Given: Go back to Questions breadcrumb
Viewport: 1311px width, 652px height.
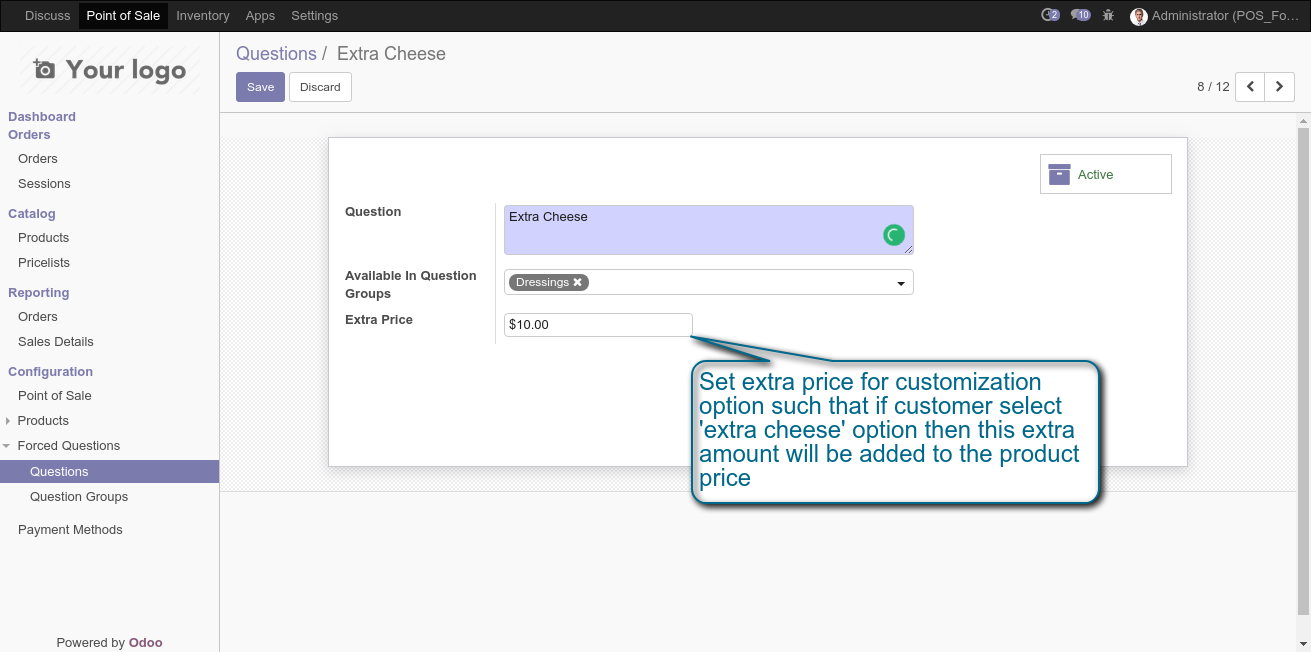Looking at the screenshot, I should 276,54.
